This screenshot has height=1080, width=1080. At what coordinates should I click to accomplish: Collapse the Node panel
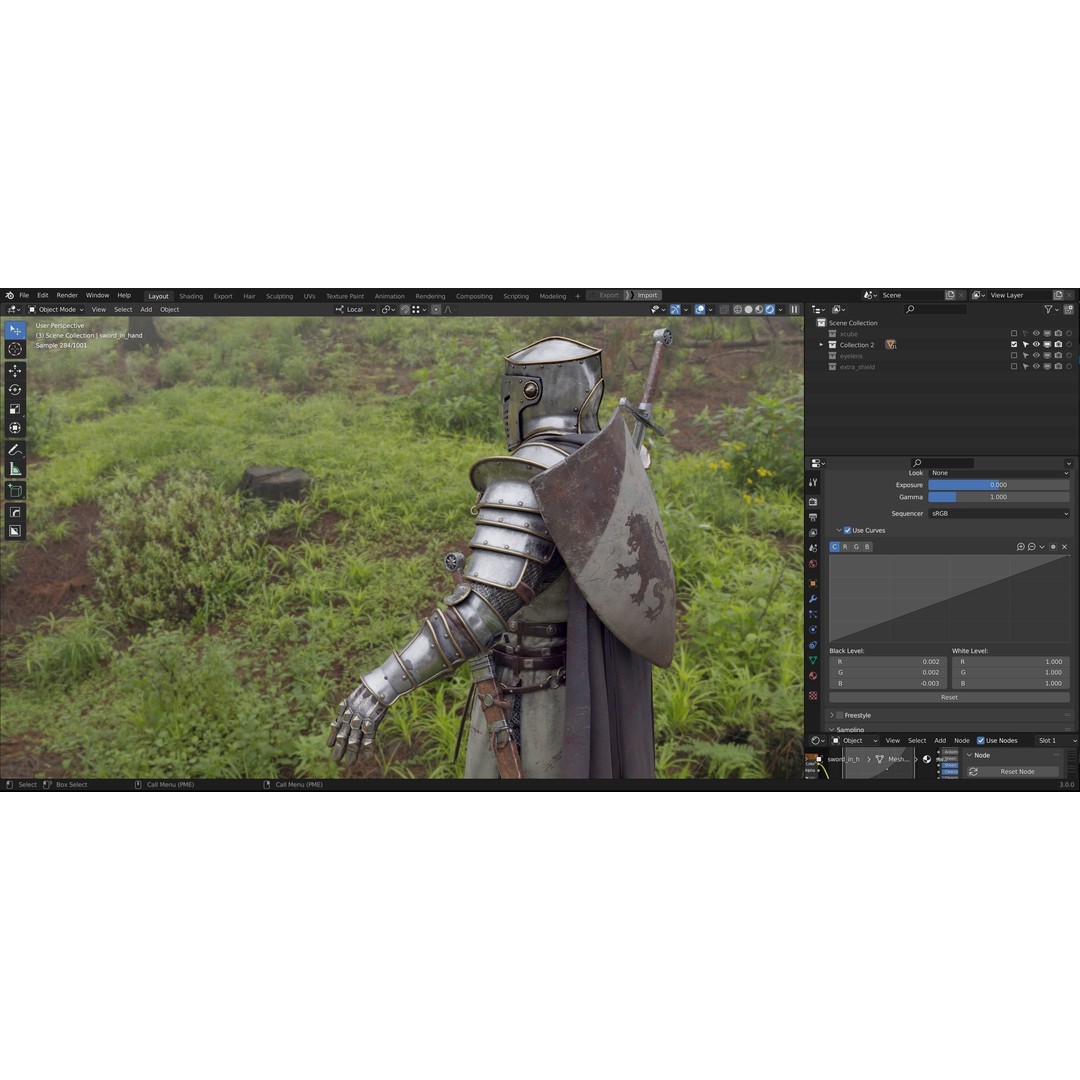coord(970,756)
